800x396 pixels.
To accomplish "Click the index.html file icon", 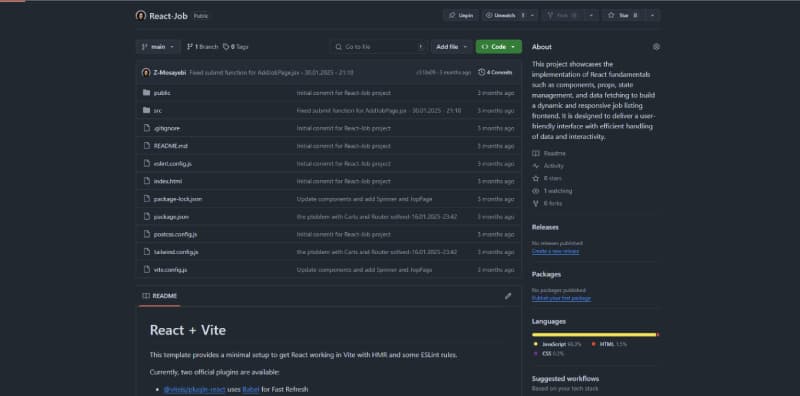I will tap(146, 181).
